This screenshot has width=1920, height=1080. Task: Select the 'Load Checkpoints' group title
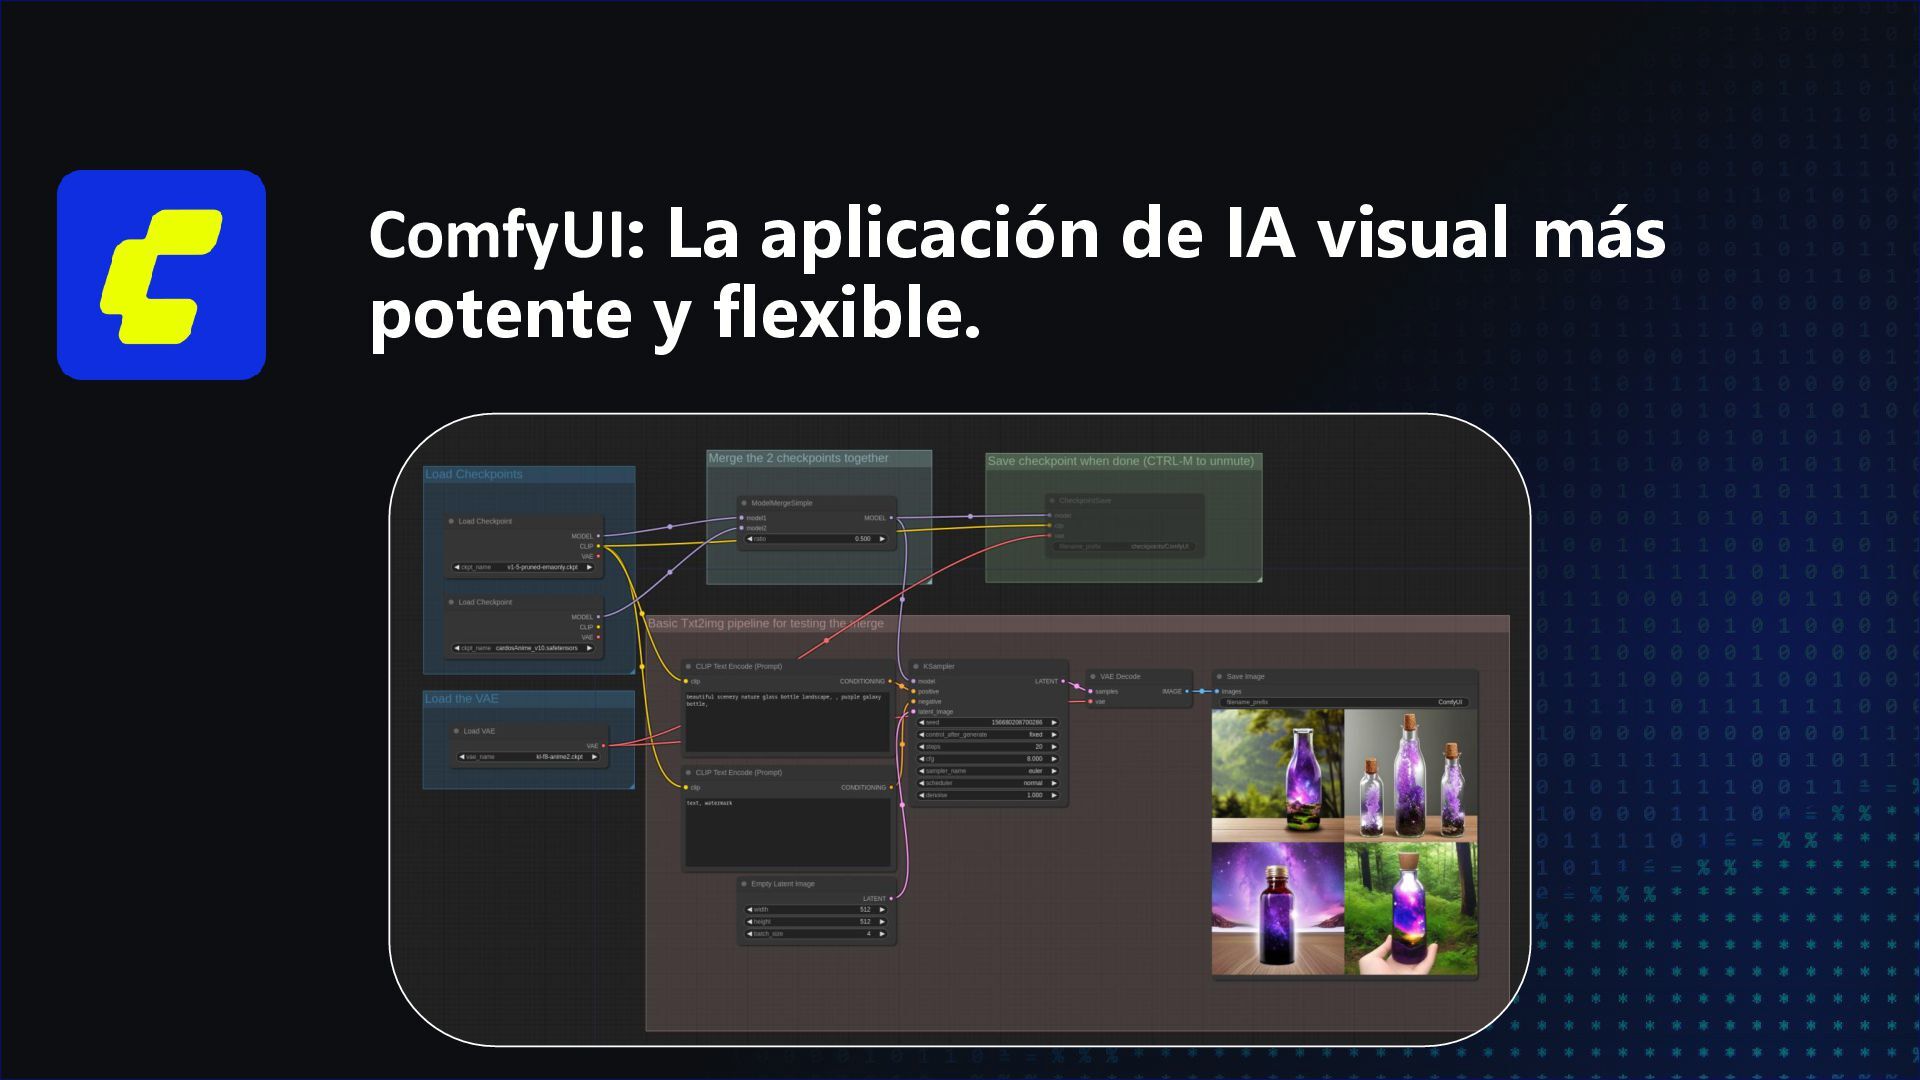click(x=474, y=474)
